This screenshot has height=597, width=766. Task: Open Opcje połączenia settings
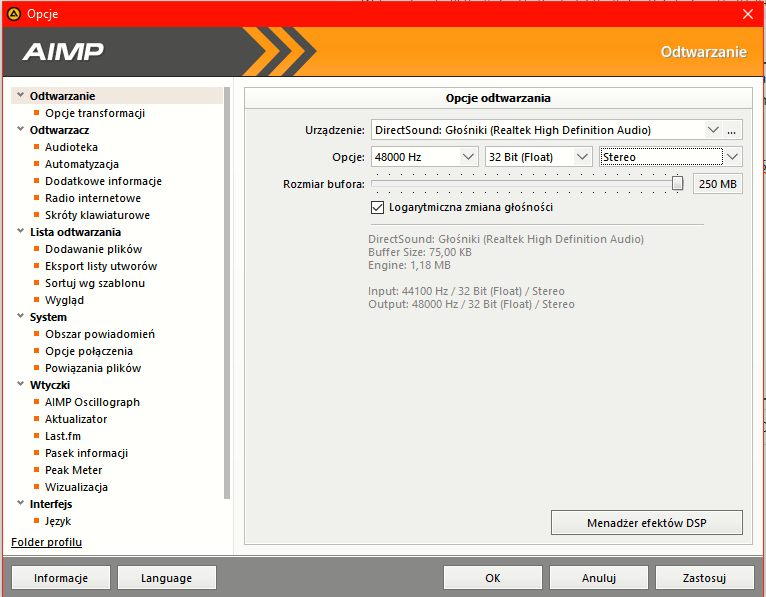coord(89,351)
